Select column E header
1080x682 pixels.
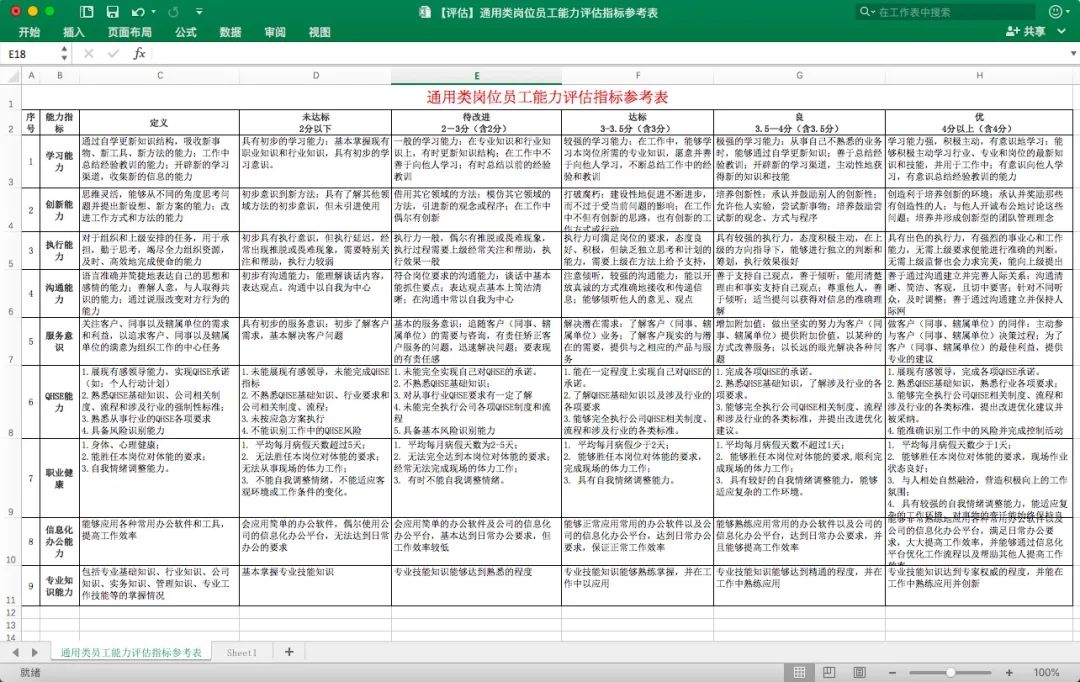point(477,76)
